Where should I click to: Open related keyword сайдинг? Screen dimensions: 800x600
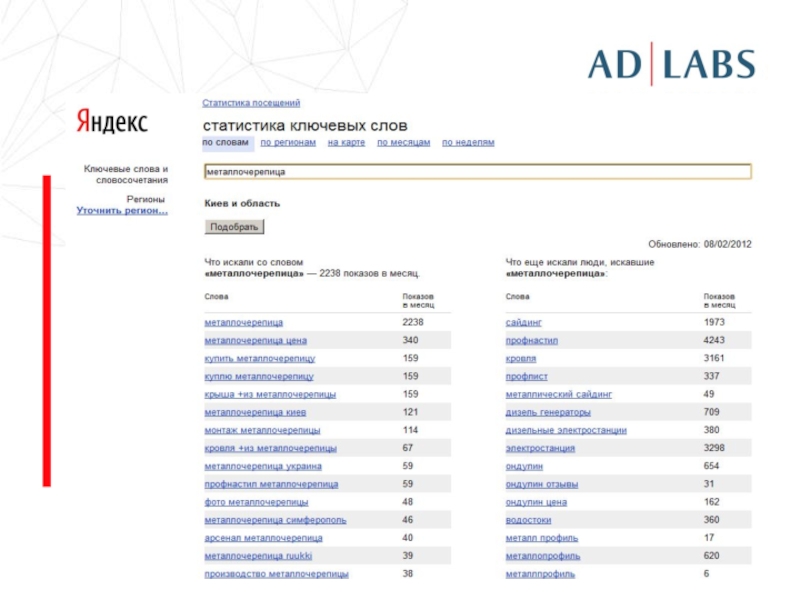pos(523,322)
